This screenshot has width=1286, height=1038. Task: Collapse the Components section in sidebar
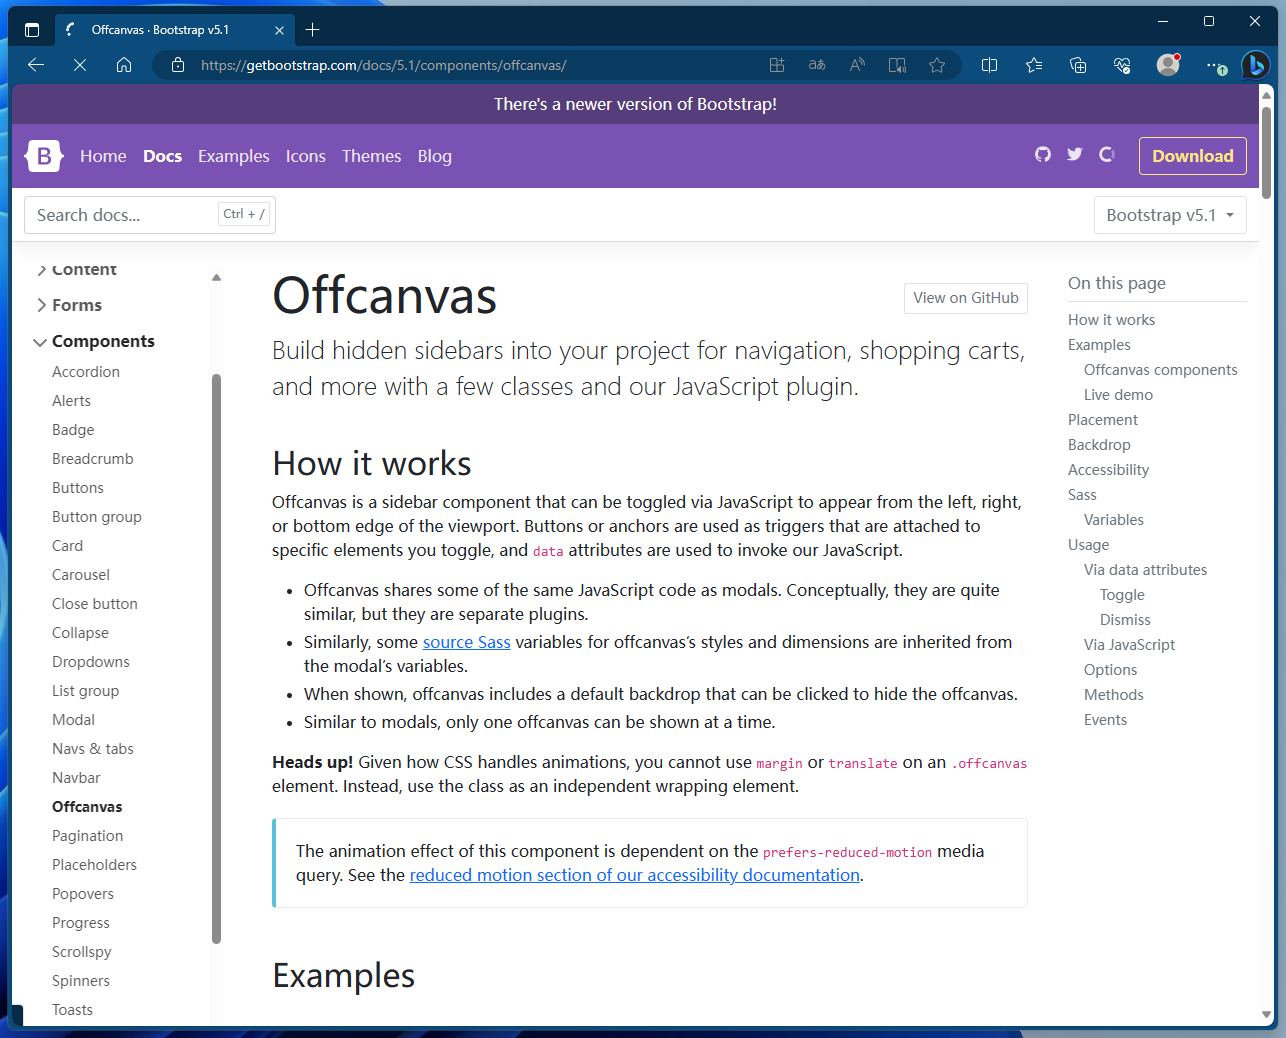click(x=103, y=341)
